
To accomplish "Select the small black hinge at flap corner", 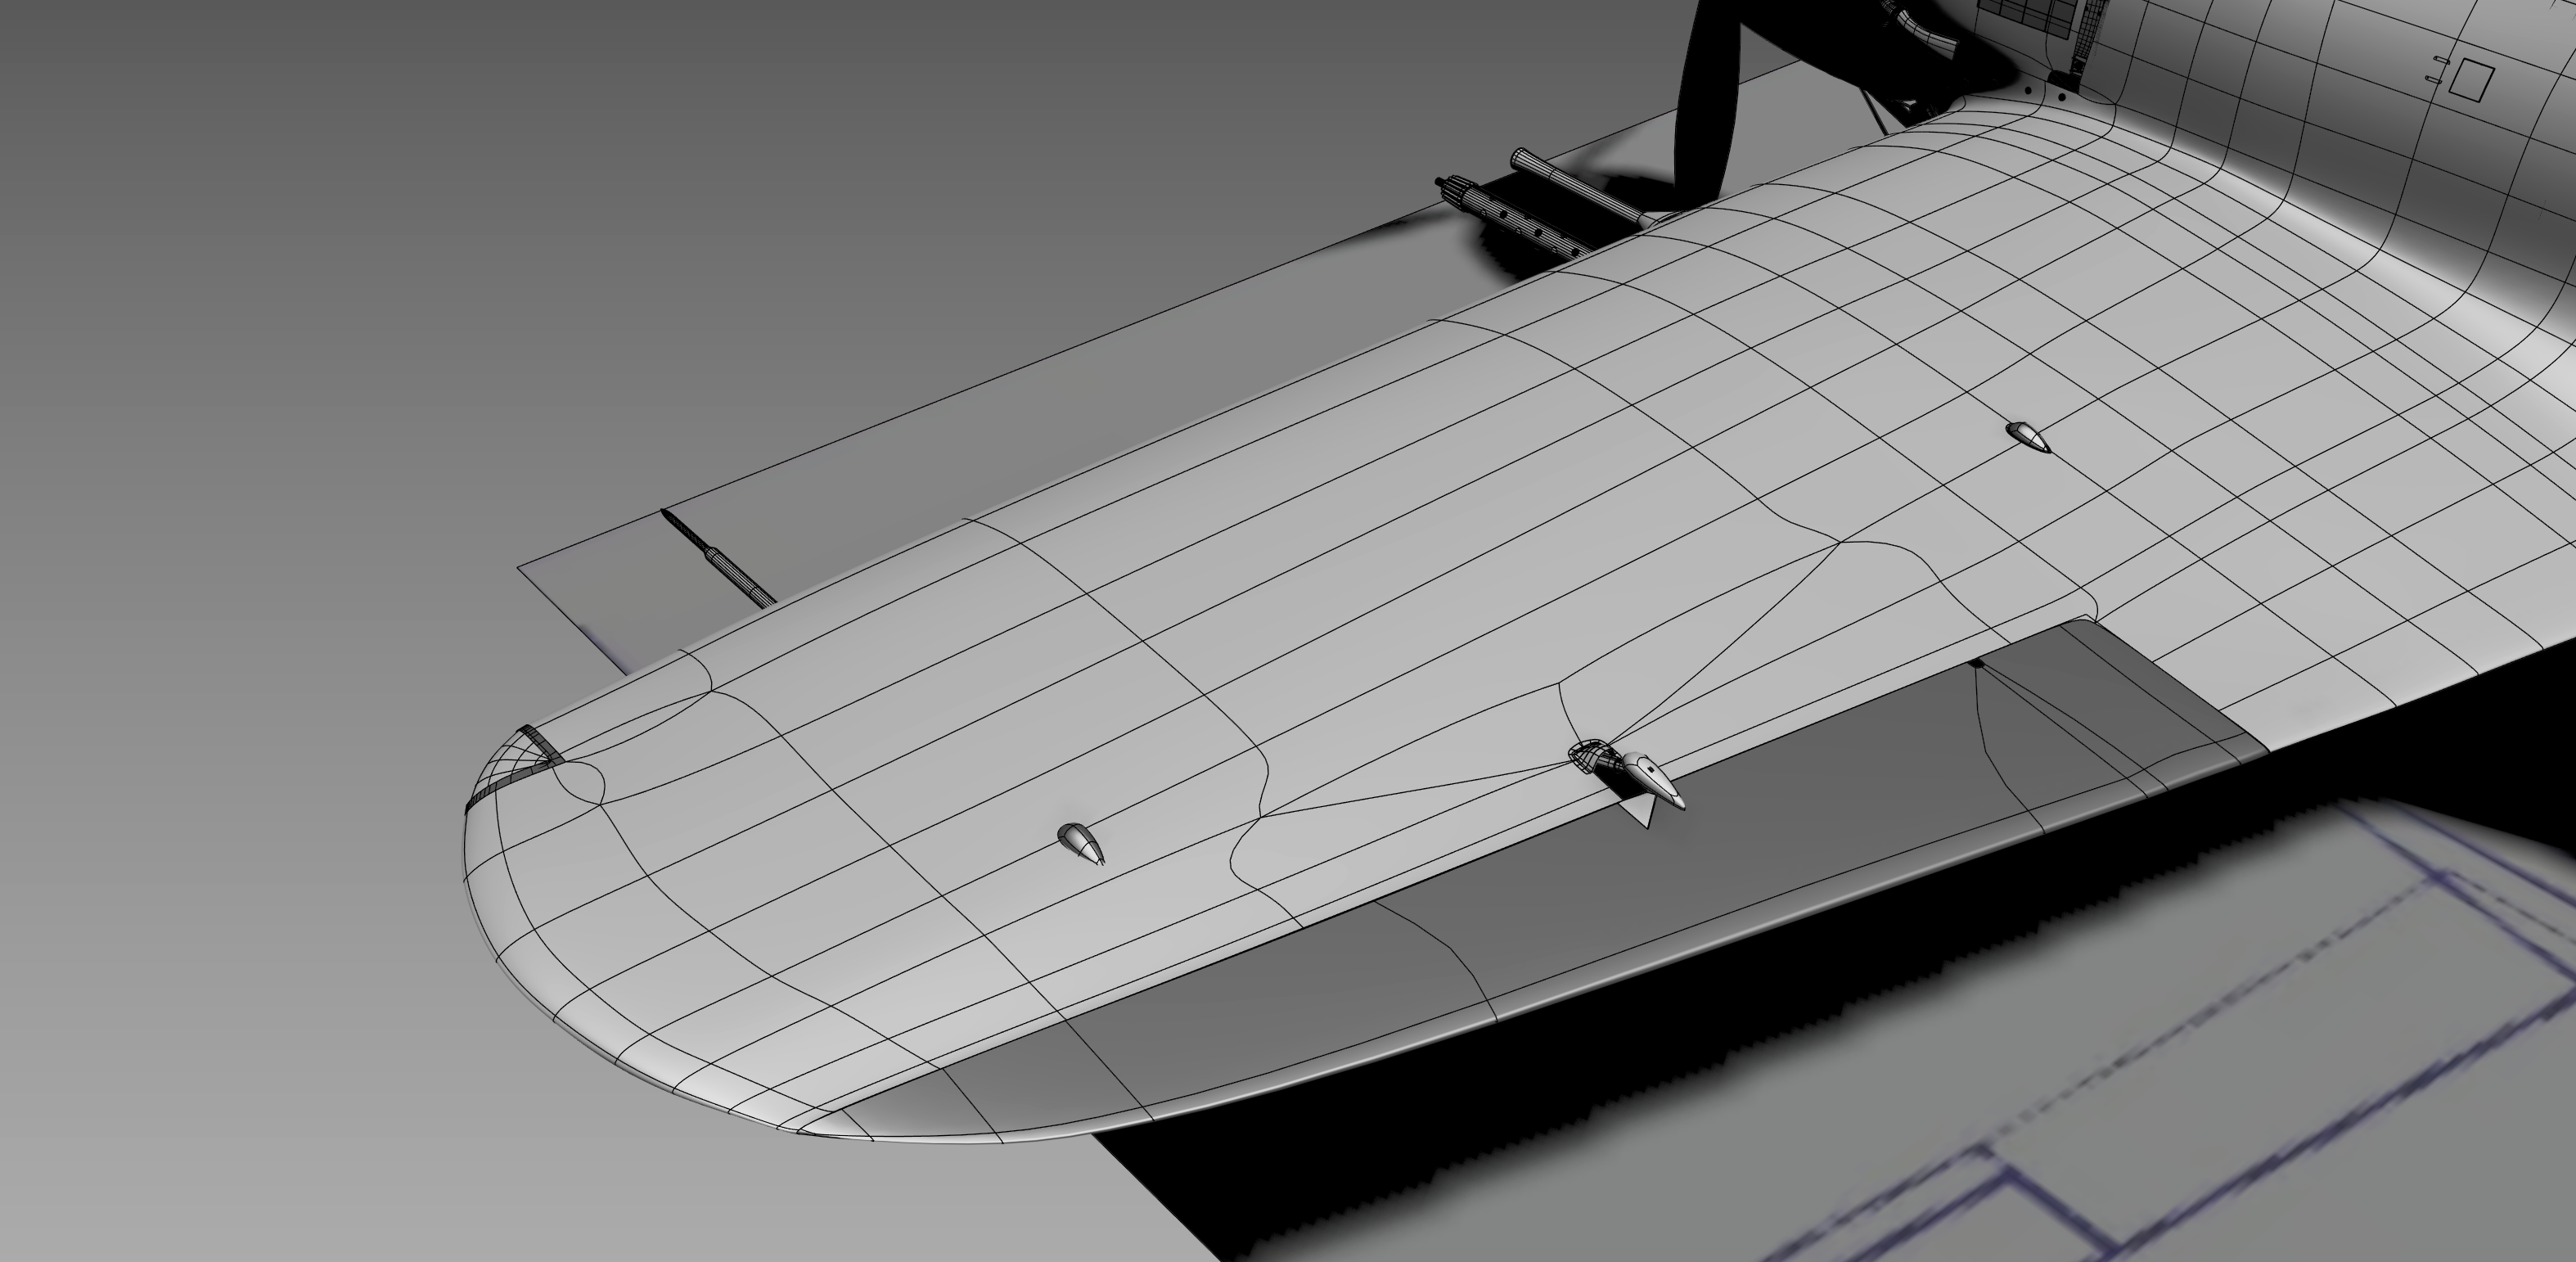I will point(1976,662).
